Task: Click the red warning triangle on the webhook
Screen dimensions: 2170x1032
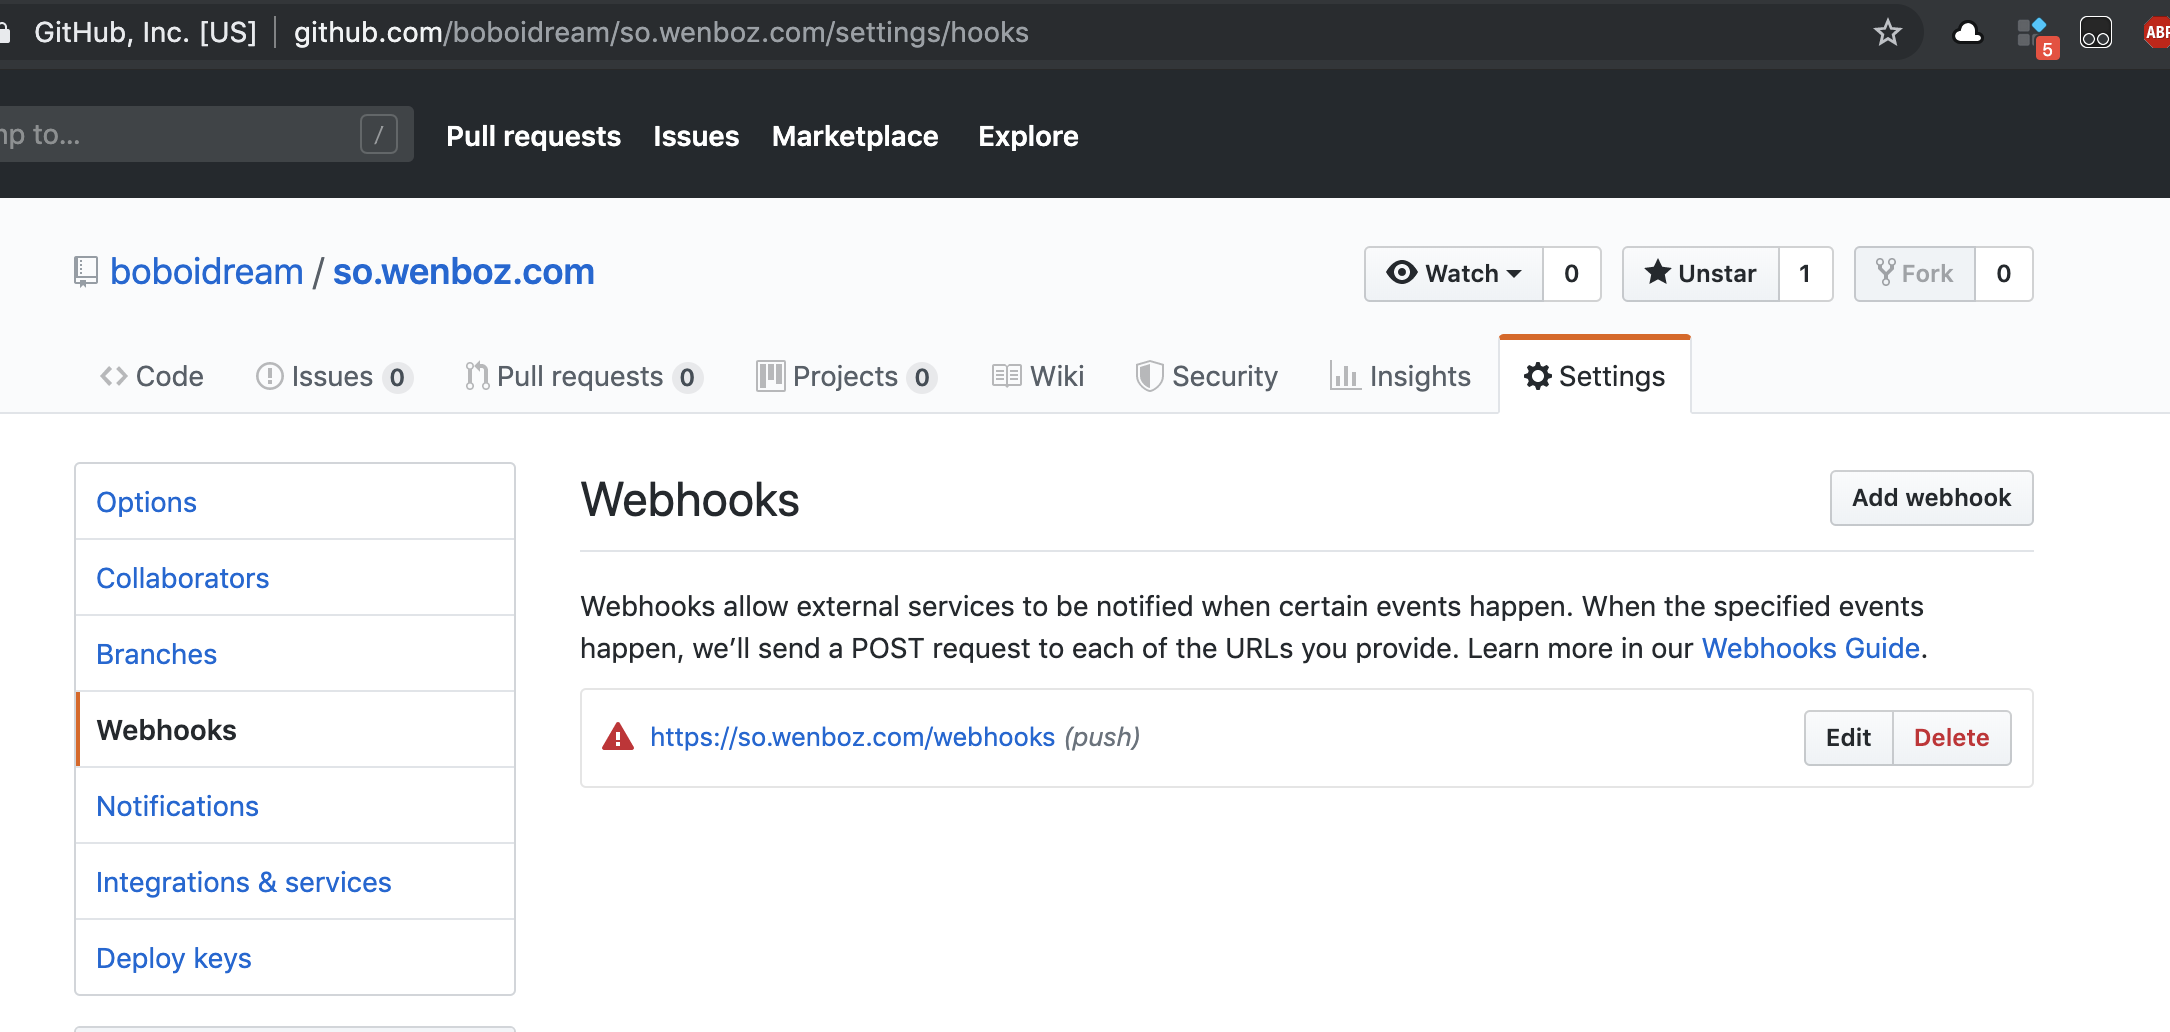Action: pos(618,737)
